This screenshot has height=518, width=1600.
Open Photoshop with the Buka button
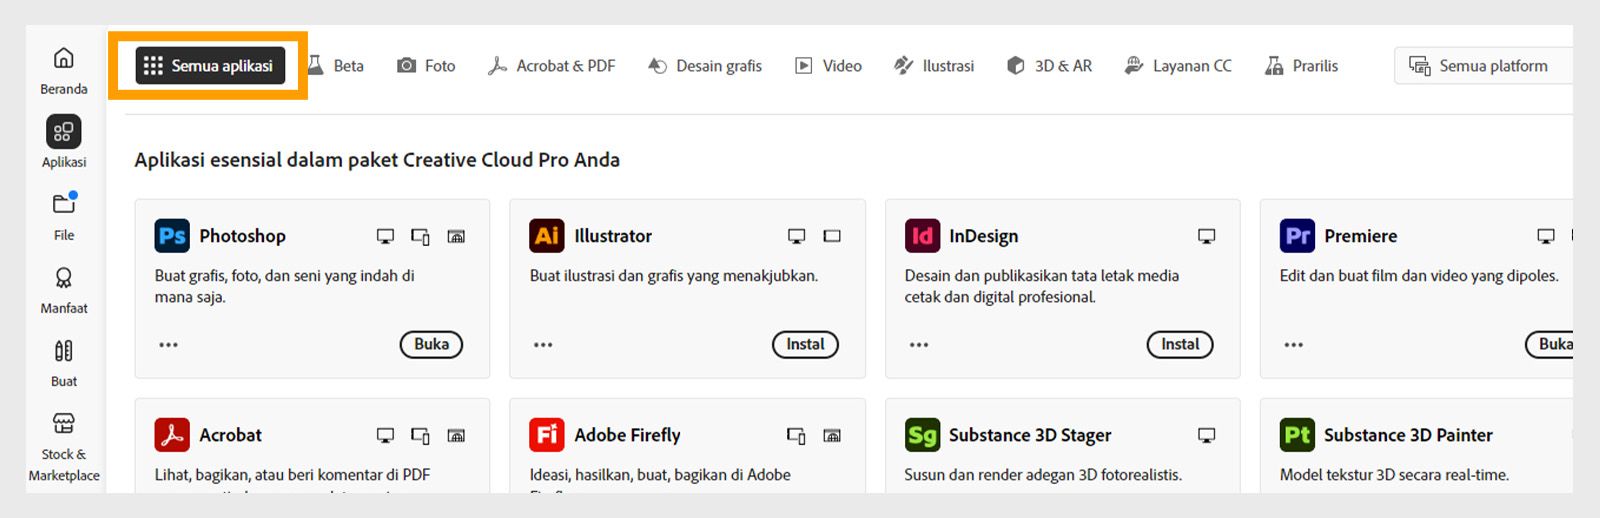[x=431, y=344]
